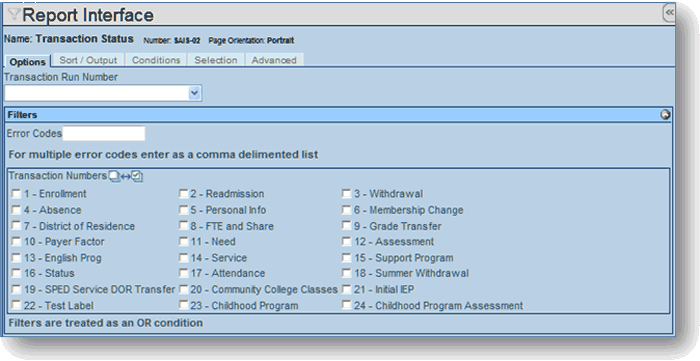Click the 'Transaction Run Number' label
This screenshot has height=361, width=700.
coord(61,77)
